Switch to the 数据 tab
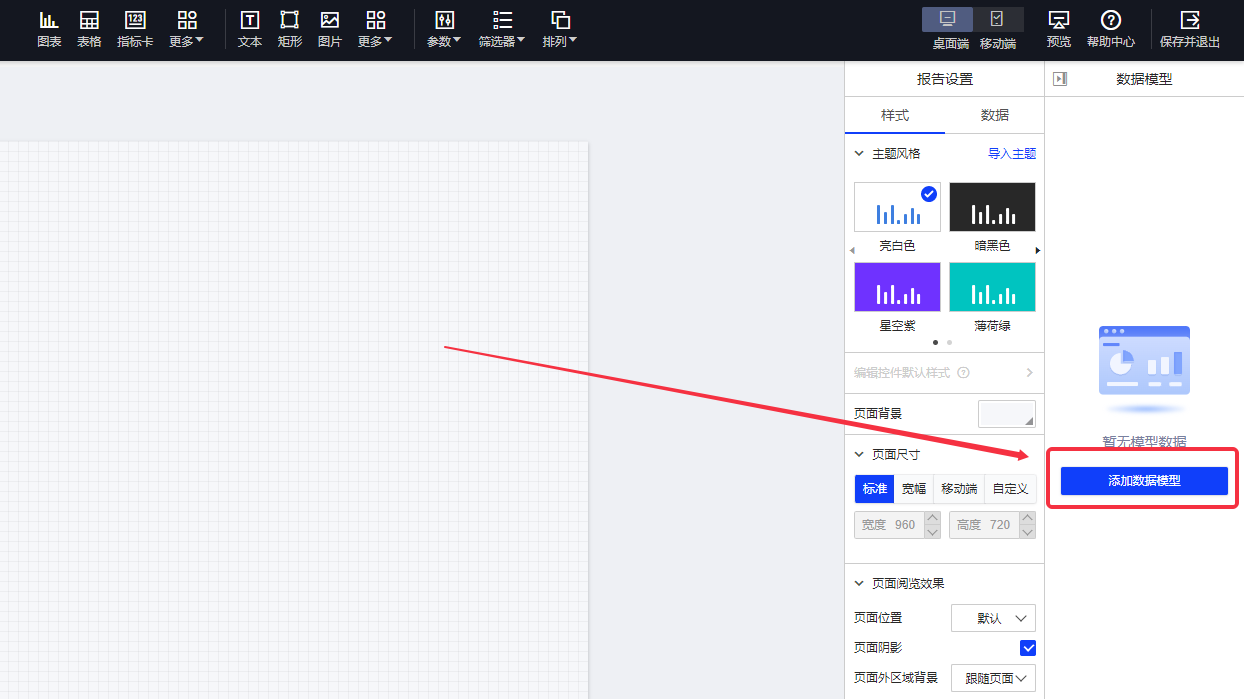 point(994,115)
